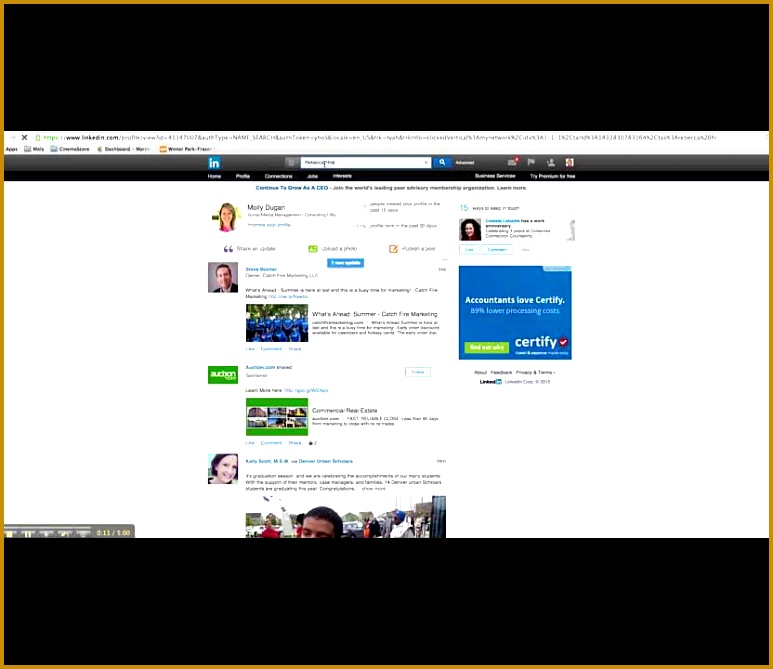Click Find out why on Certify ad
The height and width of the screenshot is (669, 773).
[487, 348]
